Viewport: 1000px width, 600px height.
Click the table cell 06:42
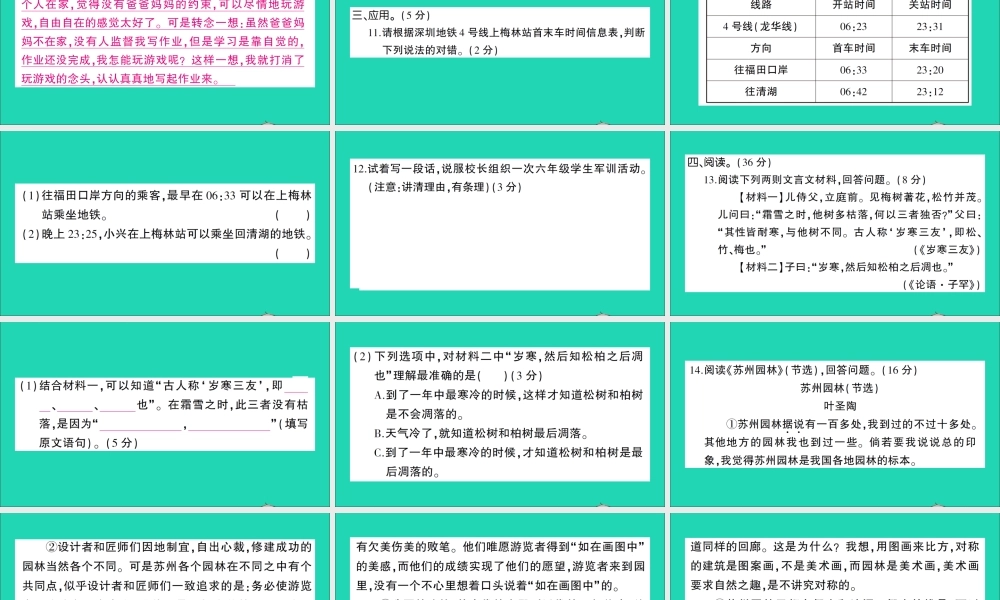tap(853, 91)
